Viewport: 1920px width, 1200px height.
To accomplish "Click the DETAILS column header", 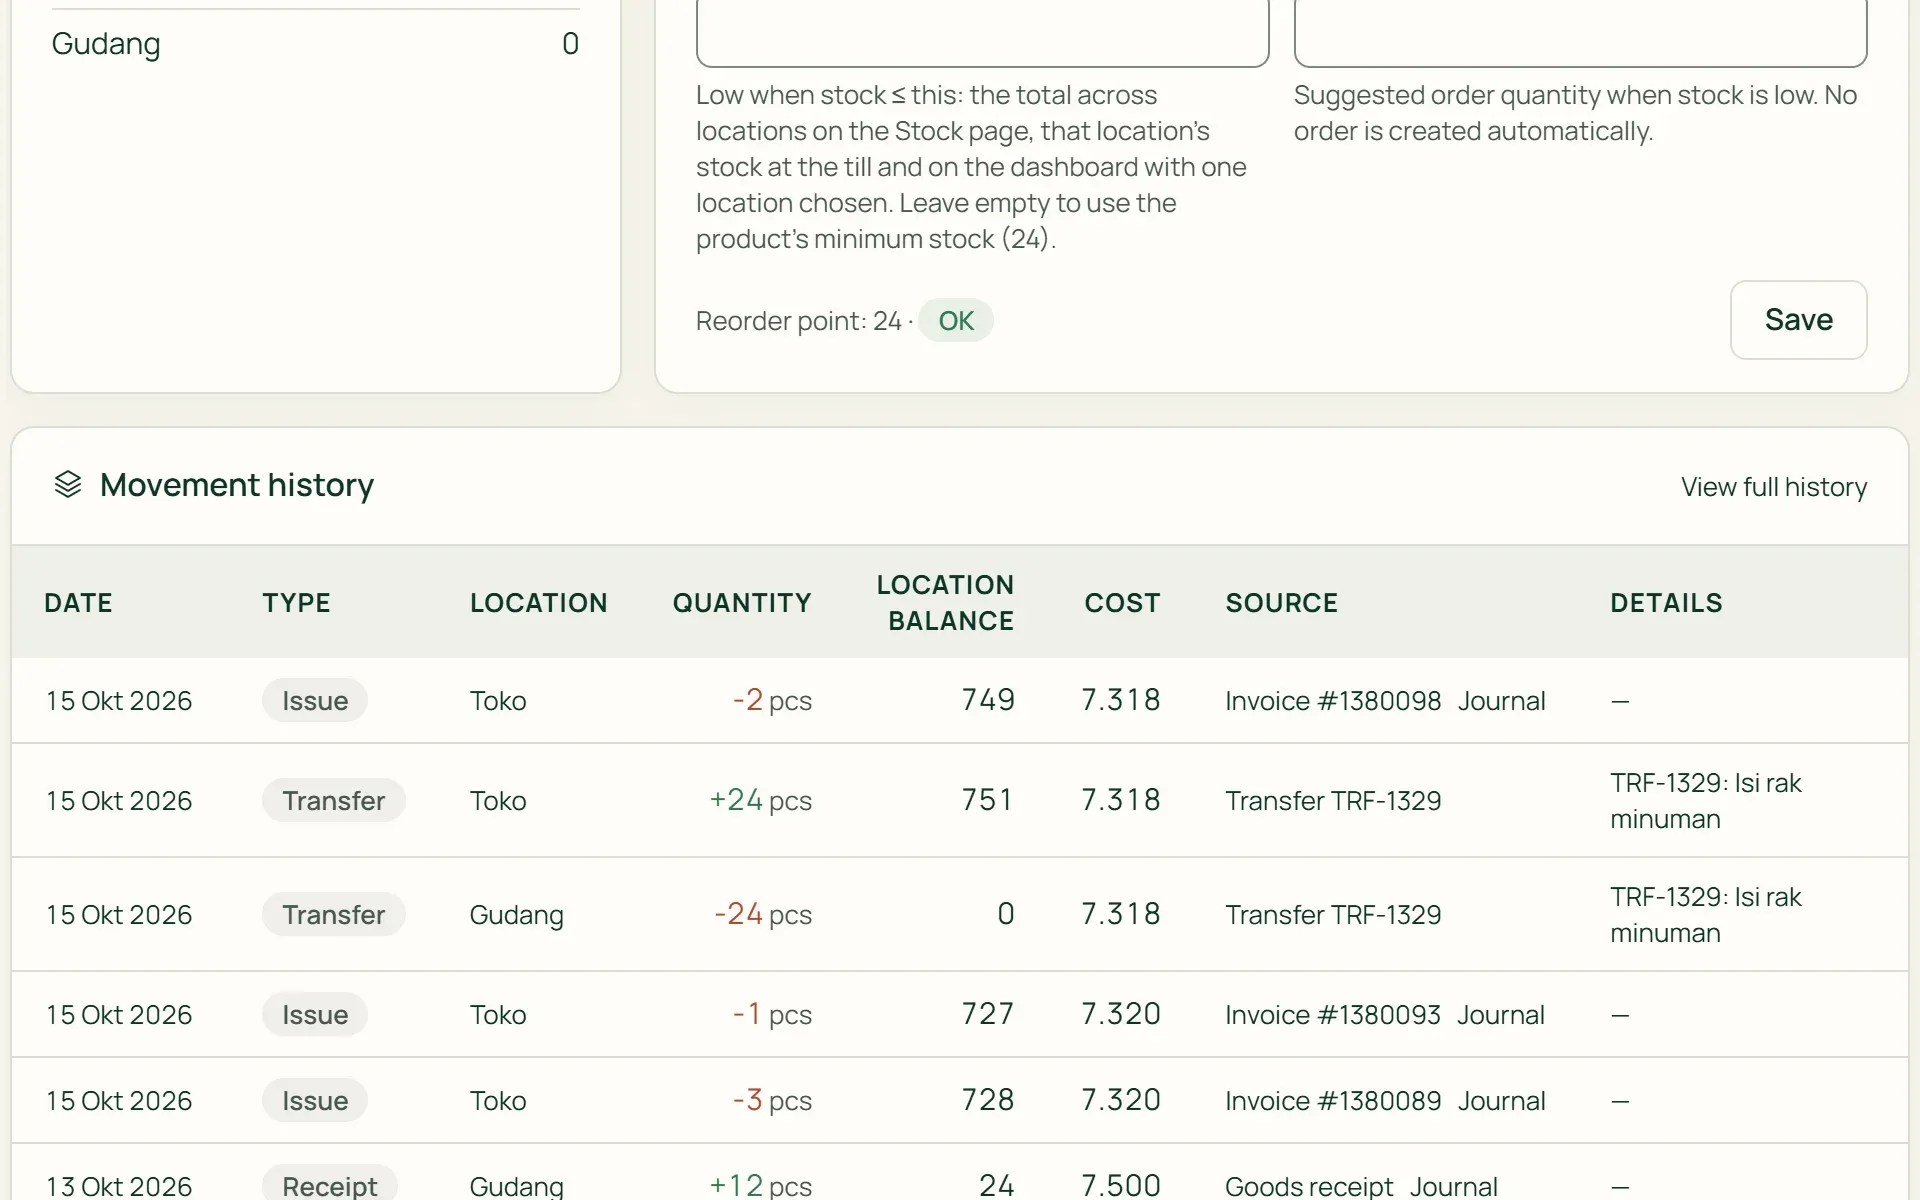I will point(1666,603).
